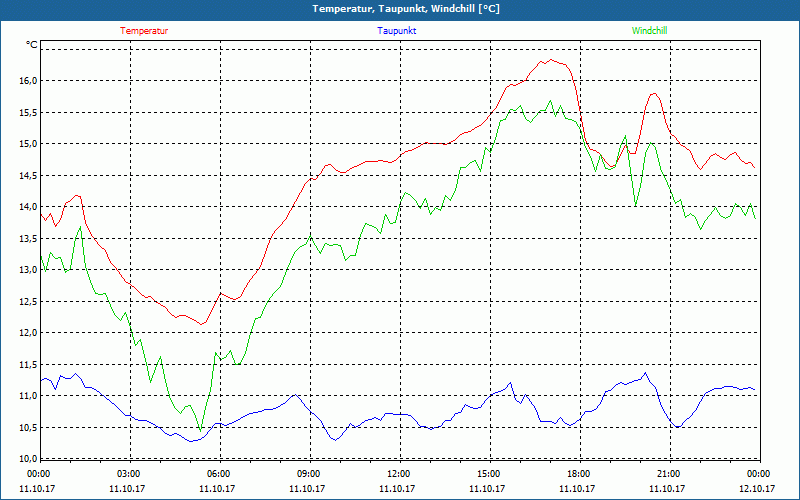Click the 06:00 time label
Screen dimensions: 800x500
[218, 474]
